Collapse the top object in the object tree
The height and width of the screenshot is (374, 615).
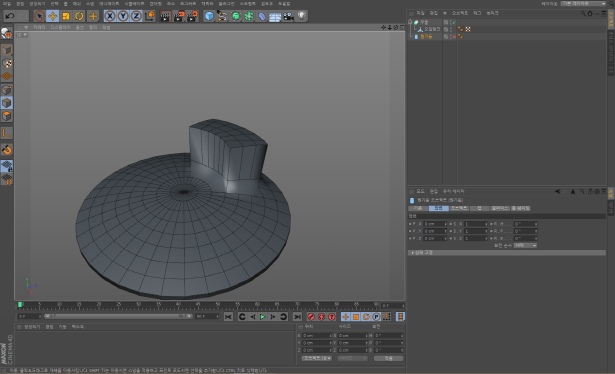(x=410, y=22)
